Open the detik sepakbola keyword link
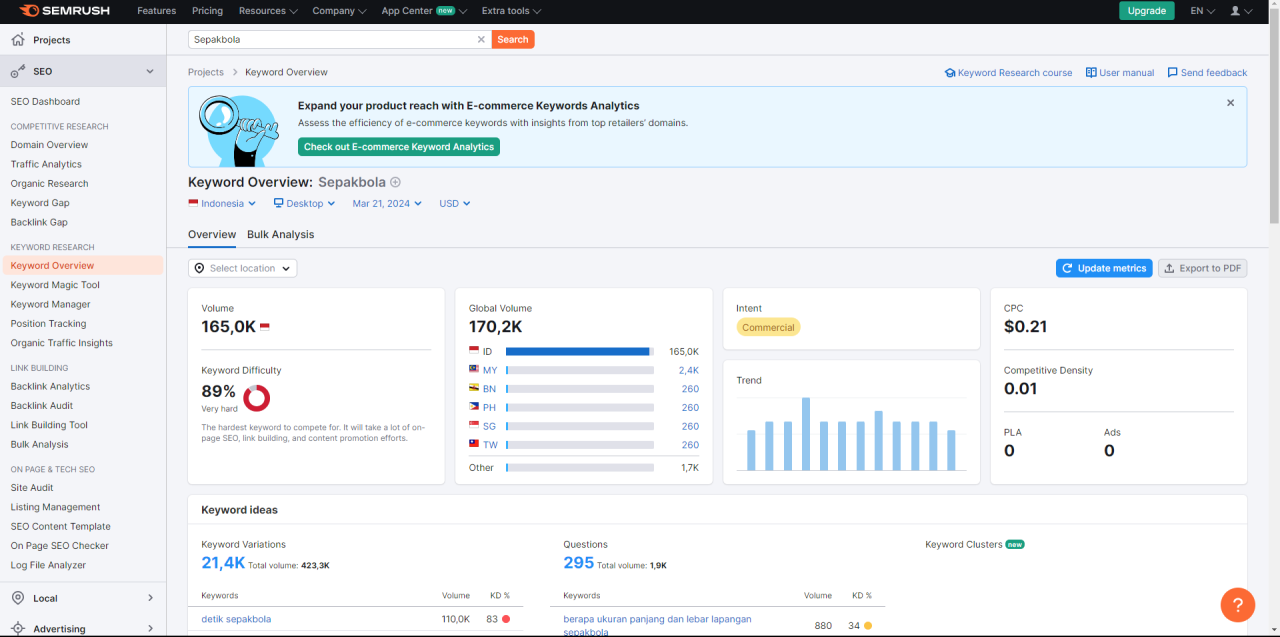The height and width of the screenshot is (637, 1280). click(x=236, y=619)
